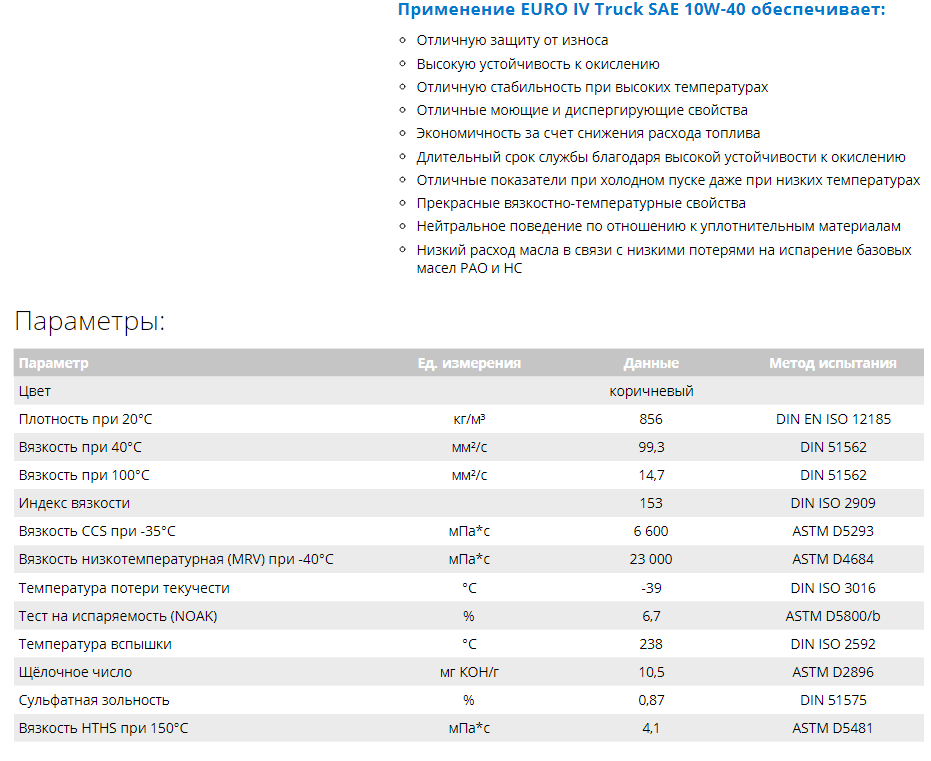Click the bullet starting 'Длительный срок службы'

click(x=661, y=157)
